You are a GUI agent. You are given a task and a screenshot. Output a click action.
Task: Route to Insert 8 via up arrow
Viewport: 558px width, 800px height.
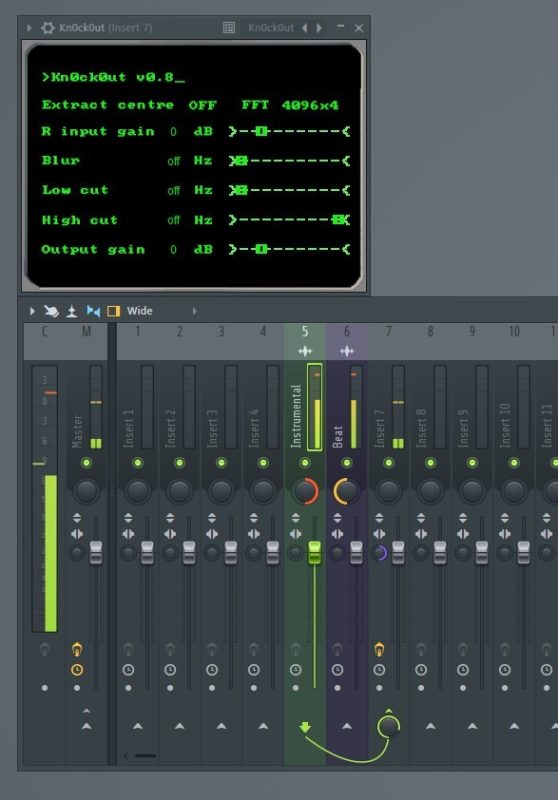(430, 726)
